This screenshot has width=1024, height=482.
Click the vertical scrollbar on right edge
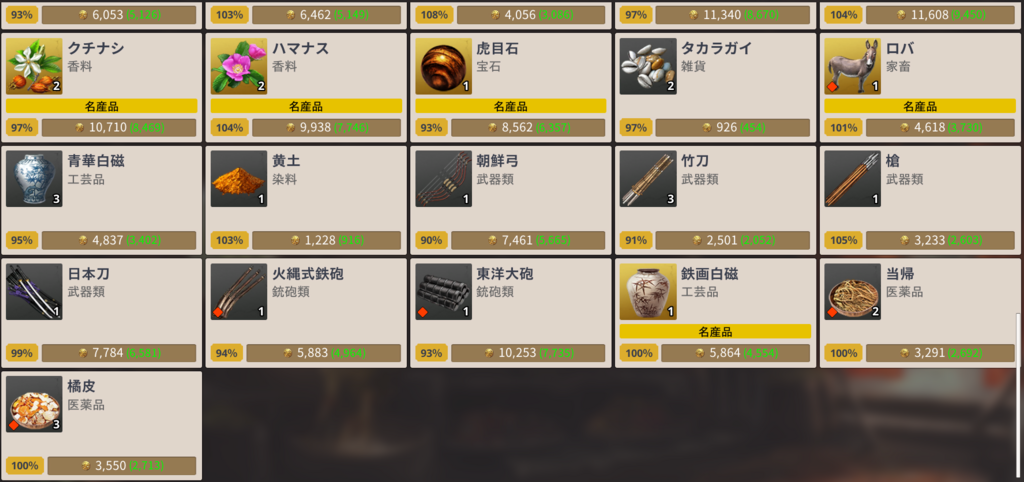pyautogui.click(x=1019, y=338)
